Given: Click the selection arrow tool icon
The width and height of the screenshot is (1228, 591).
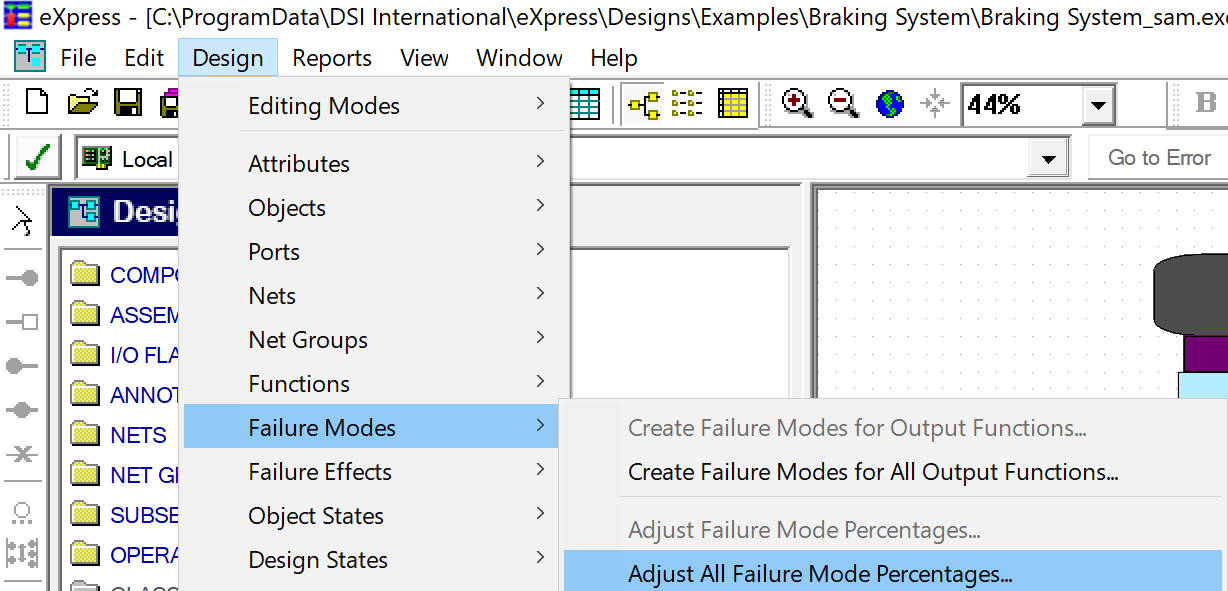Looking at the screenshot, I should [x=23, y=222].
